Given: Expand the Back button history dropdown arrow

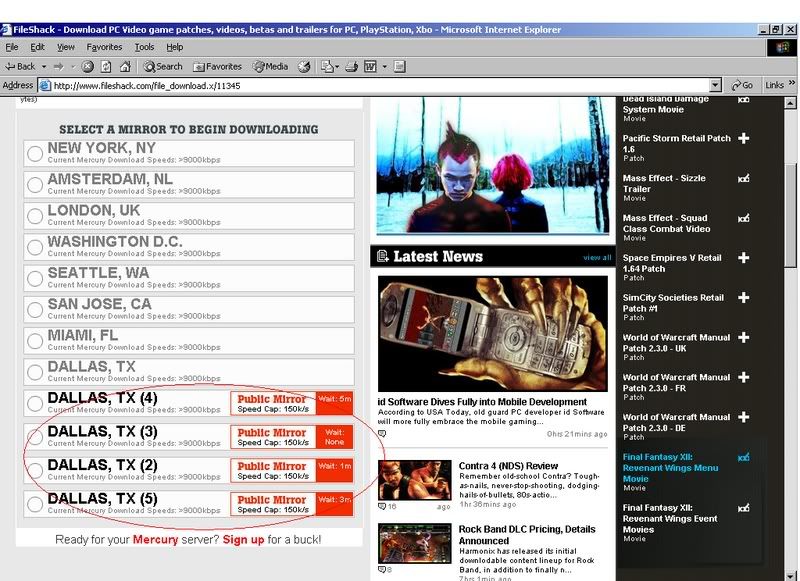Looking at the screenshot, I should 43,66.
